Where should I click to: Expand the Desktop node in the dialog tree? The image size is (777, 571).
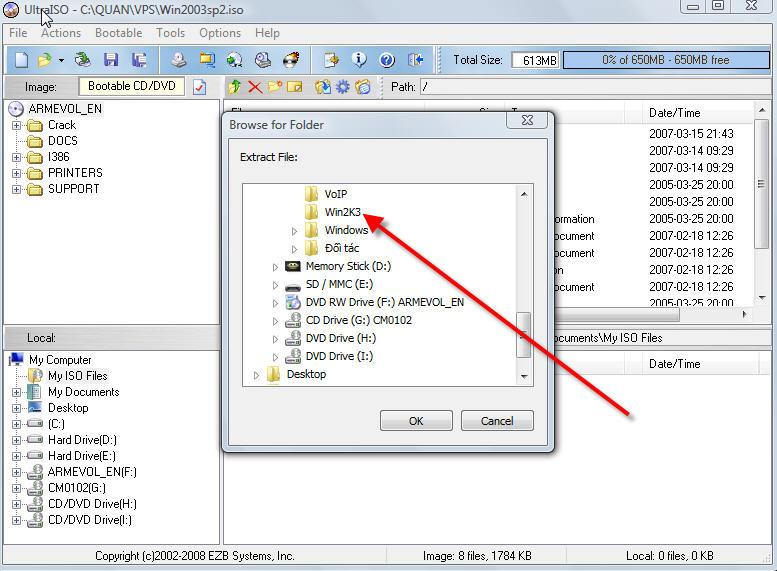tap(256, 375)
